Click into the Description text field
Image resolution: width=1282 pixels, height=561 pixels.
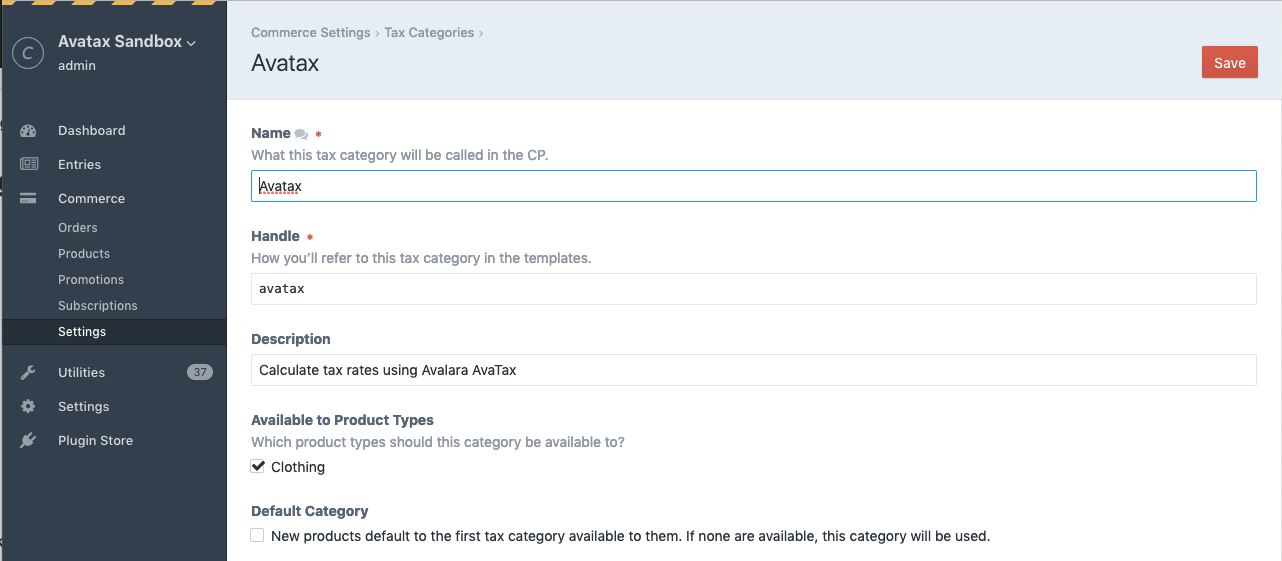coord(753,370)
